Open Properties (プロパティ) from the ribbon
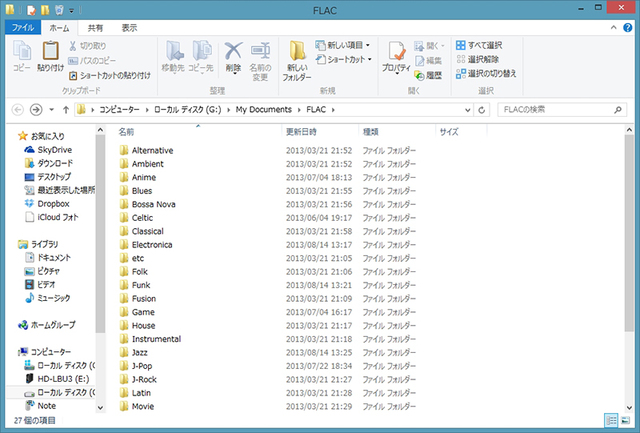The height and width of the screenshot is (433, 640). 396,56
